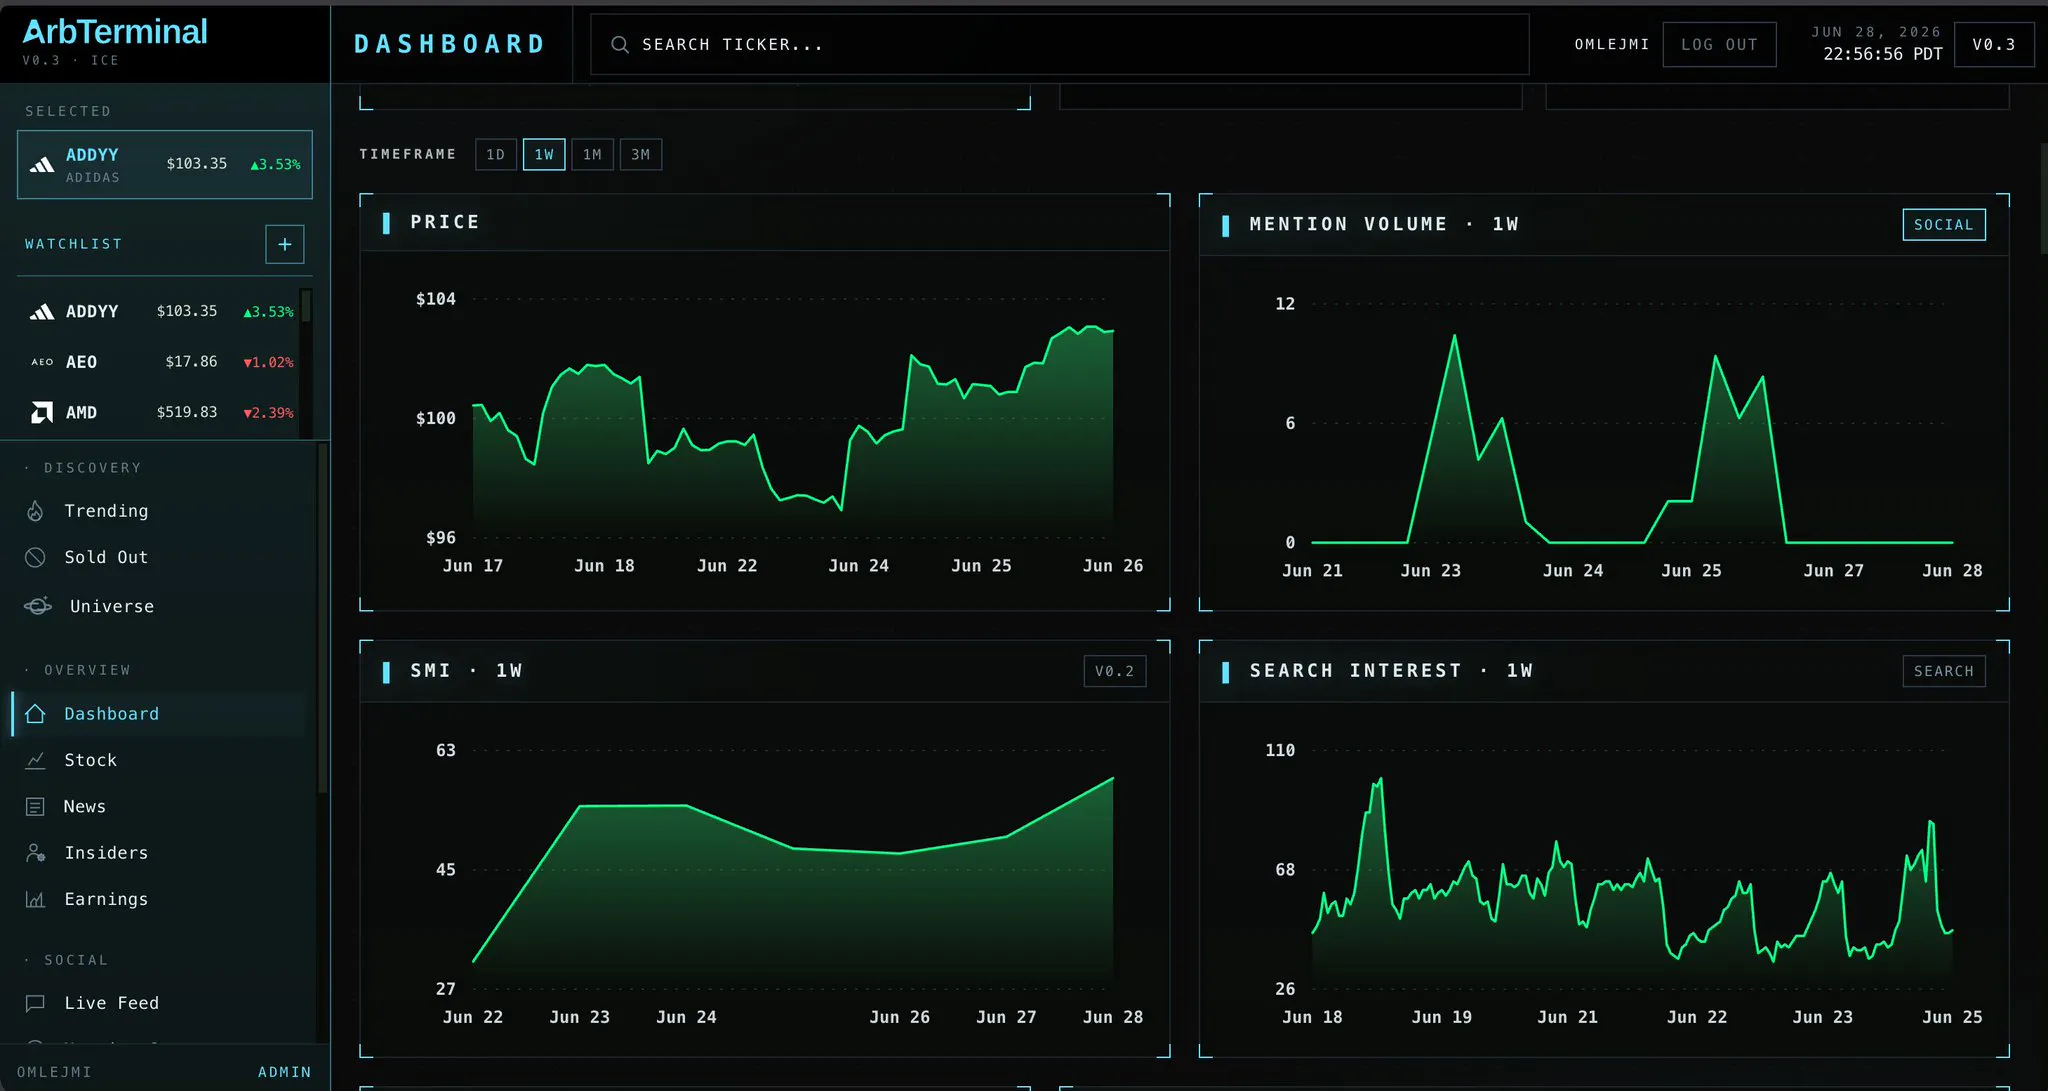Open the Universe page

point(111,606)
